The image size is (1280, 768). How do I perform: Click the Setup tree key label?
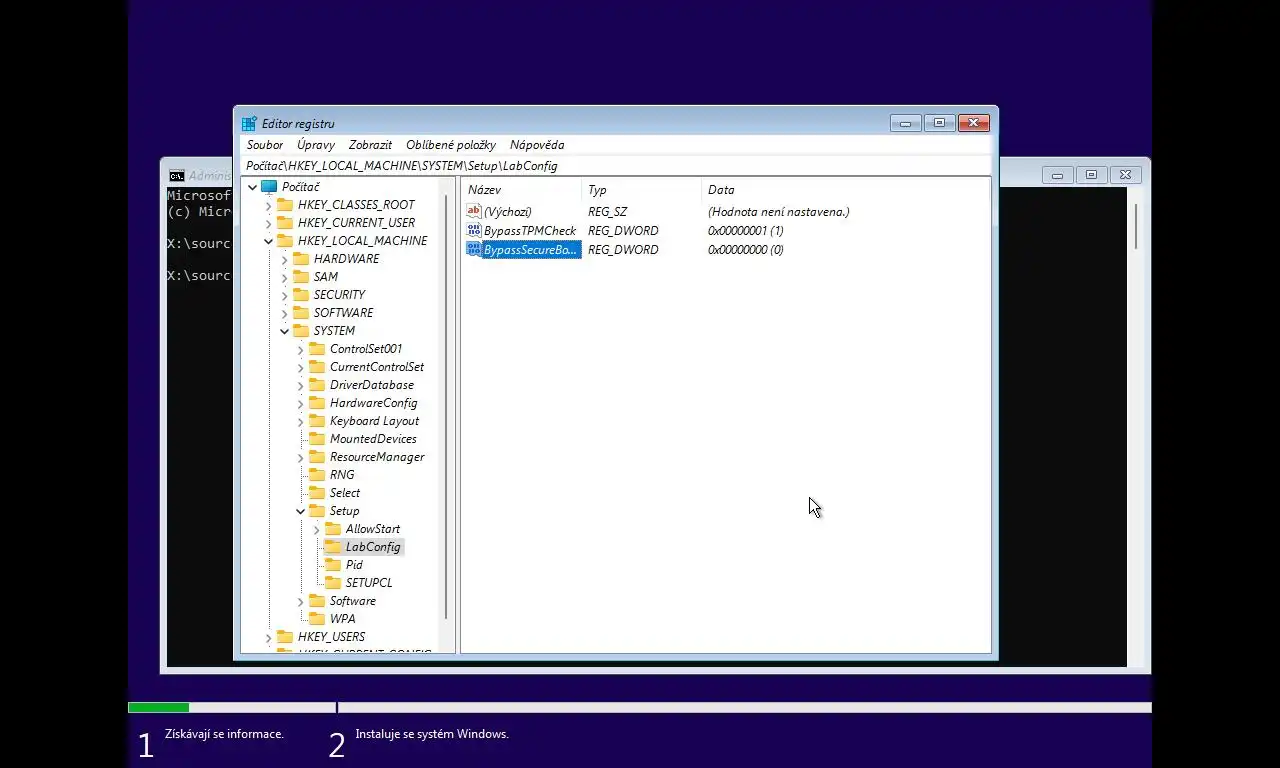pyautogui.click(x=344, y=511)
